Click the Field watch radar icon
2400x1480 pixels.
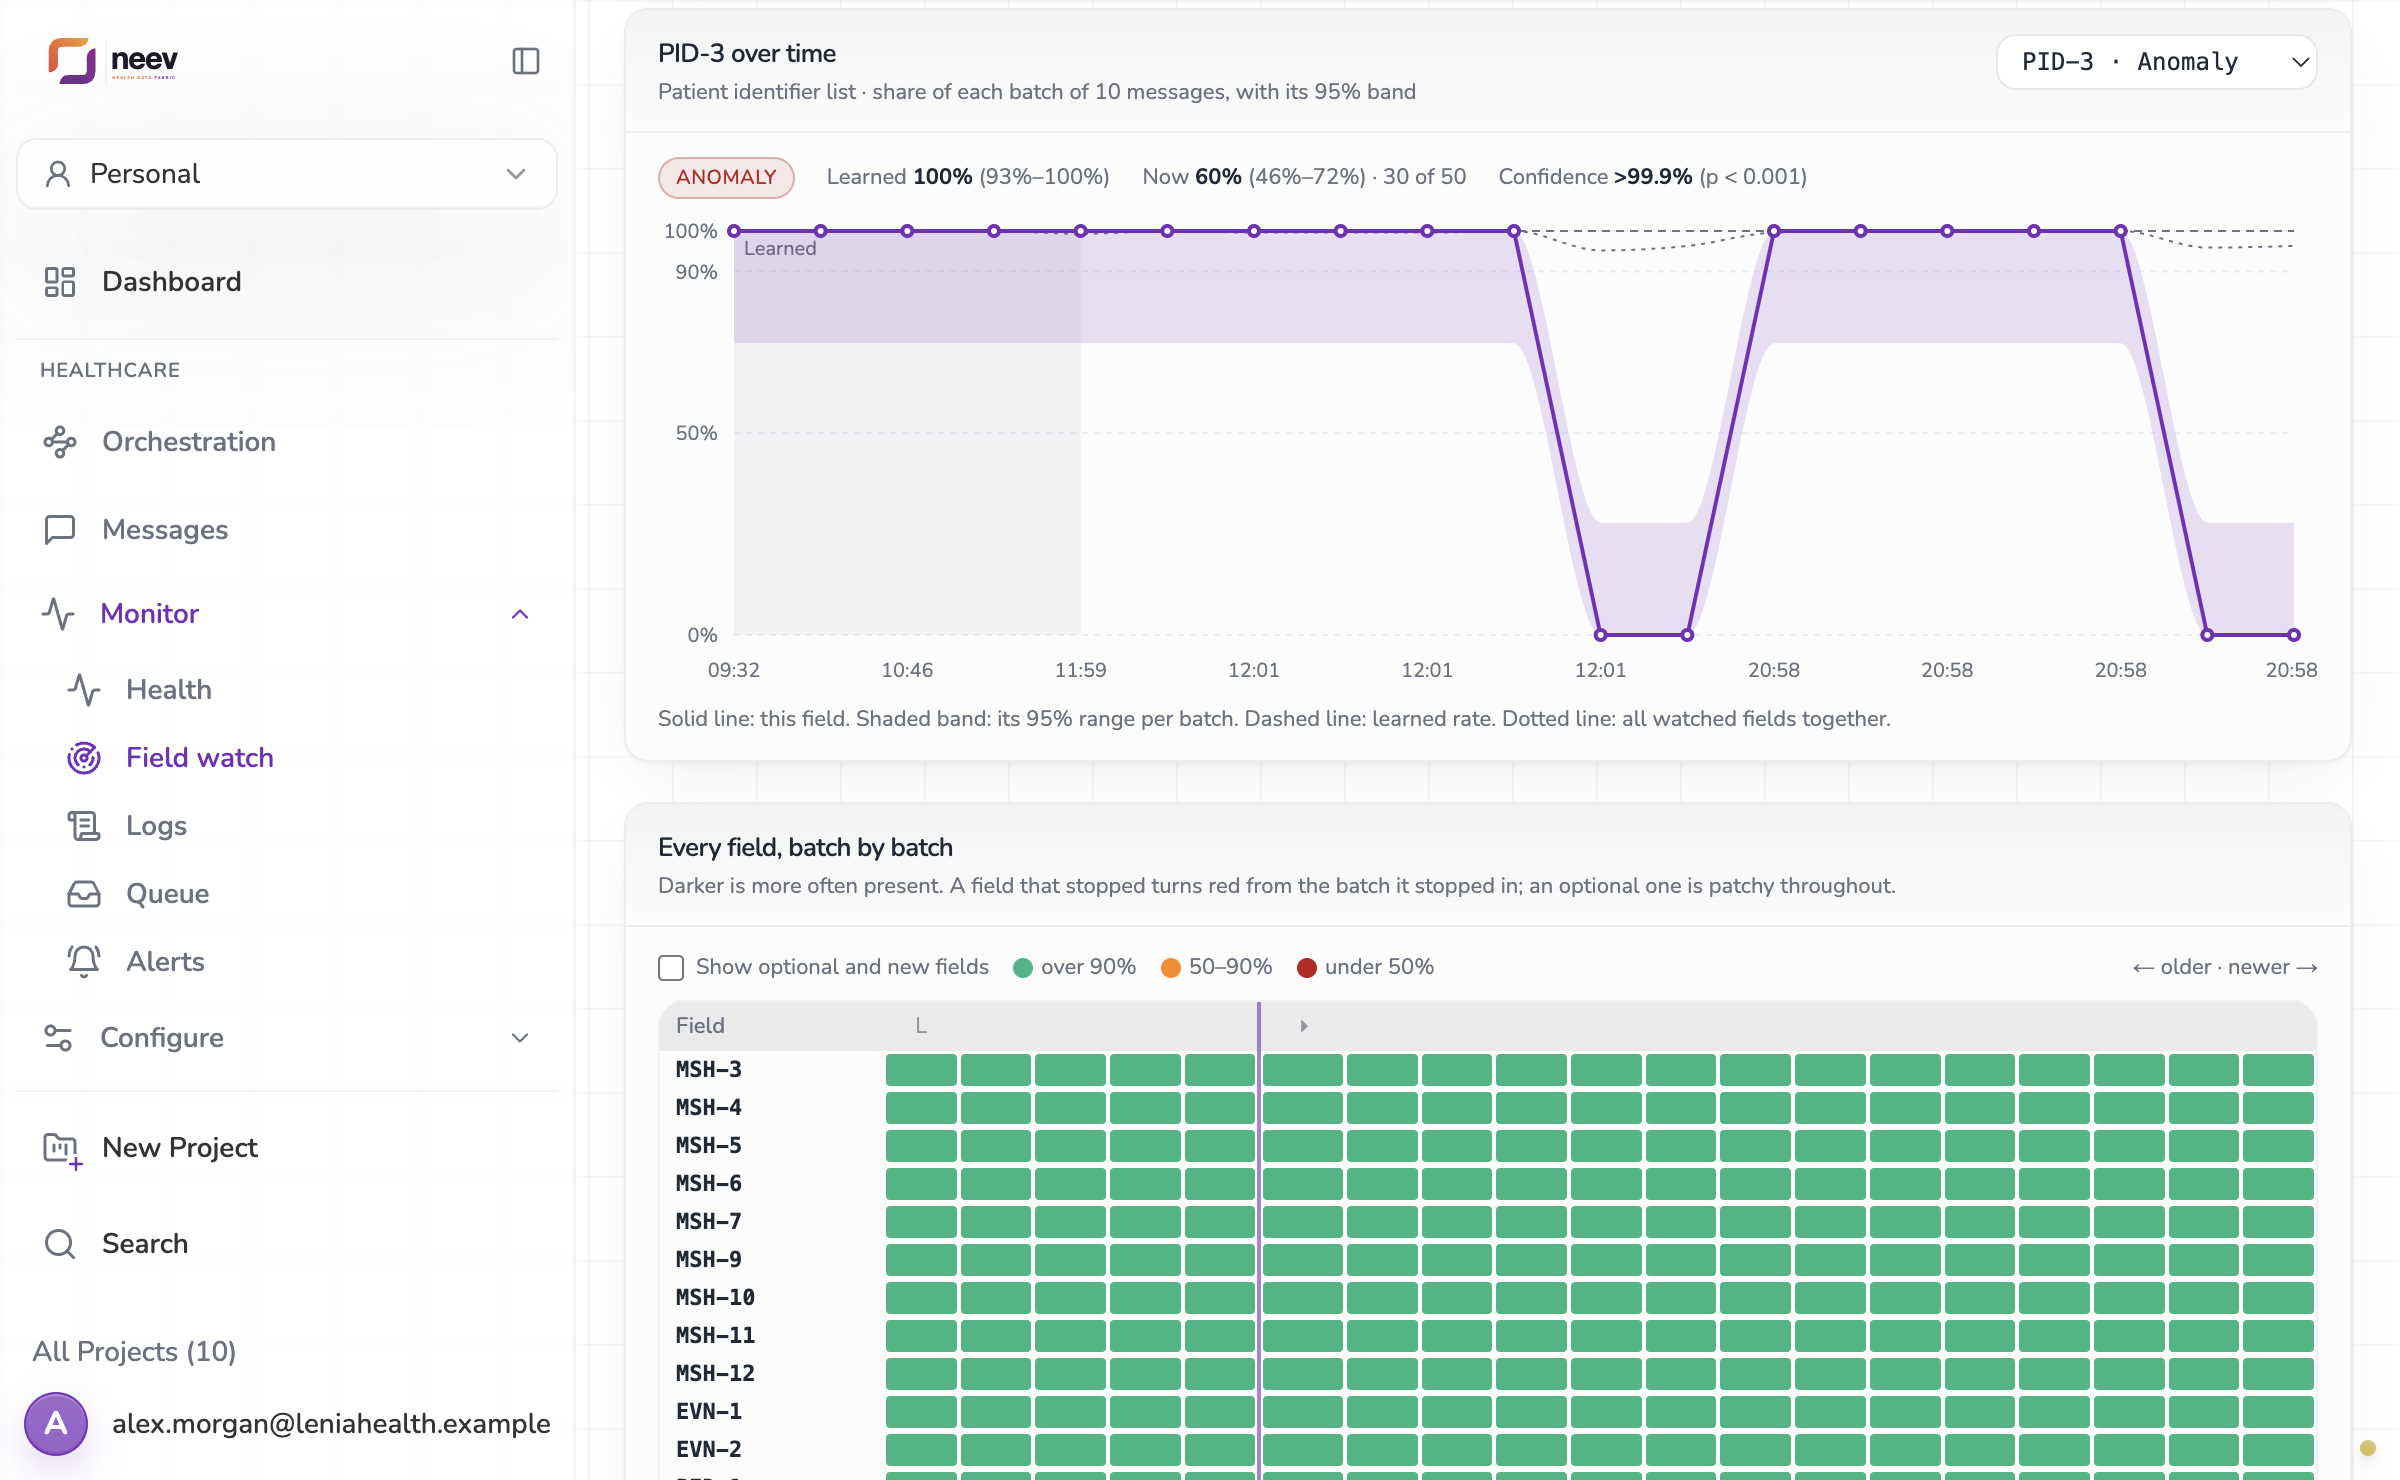pos(84,758)
